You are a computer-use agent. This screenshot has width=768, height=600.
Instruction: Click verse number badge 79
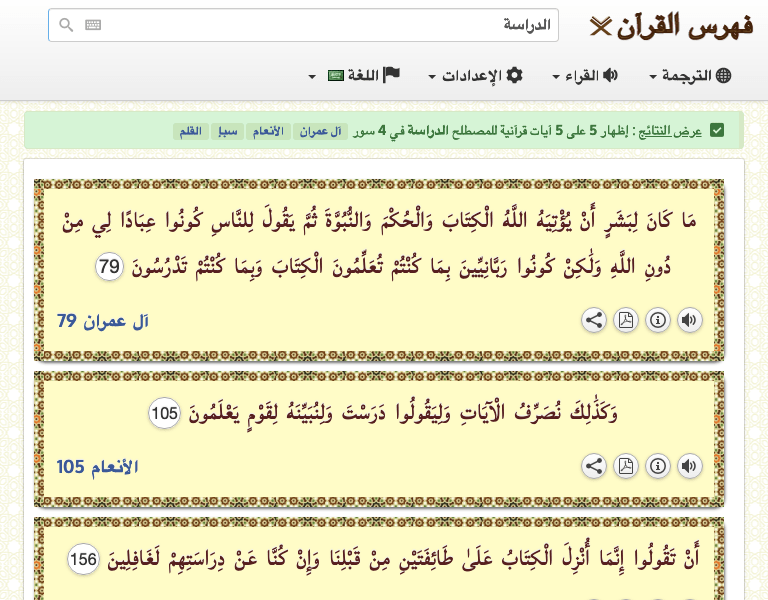(x=109, y=267)
